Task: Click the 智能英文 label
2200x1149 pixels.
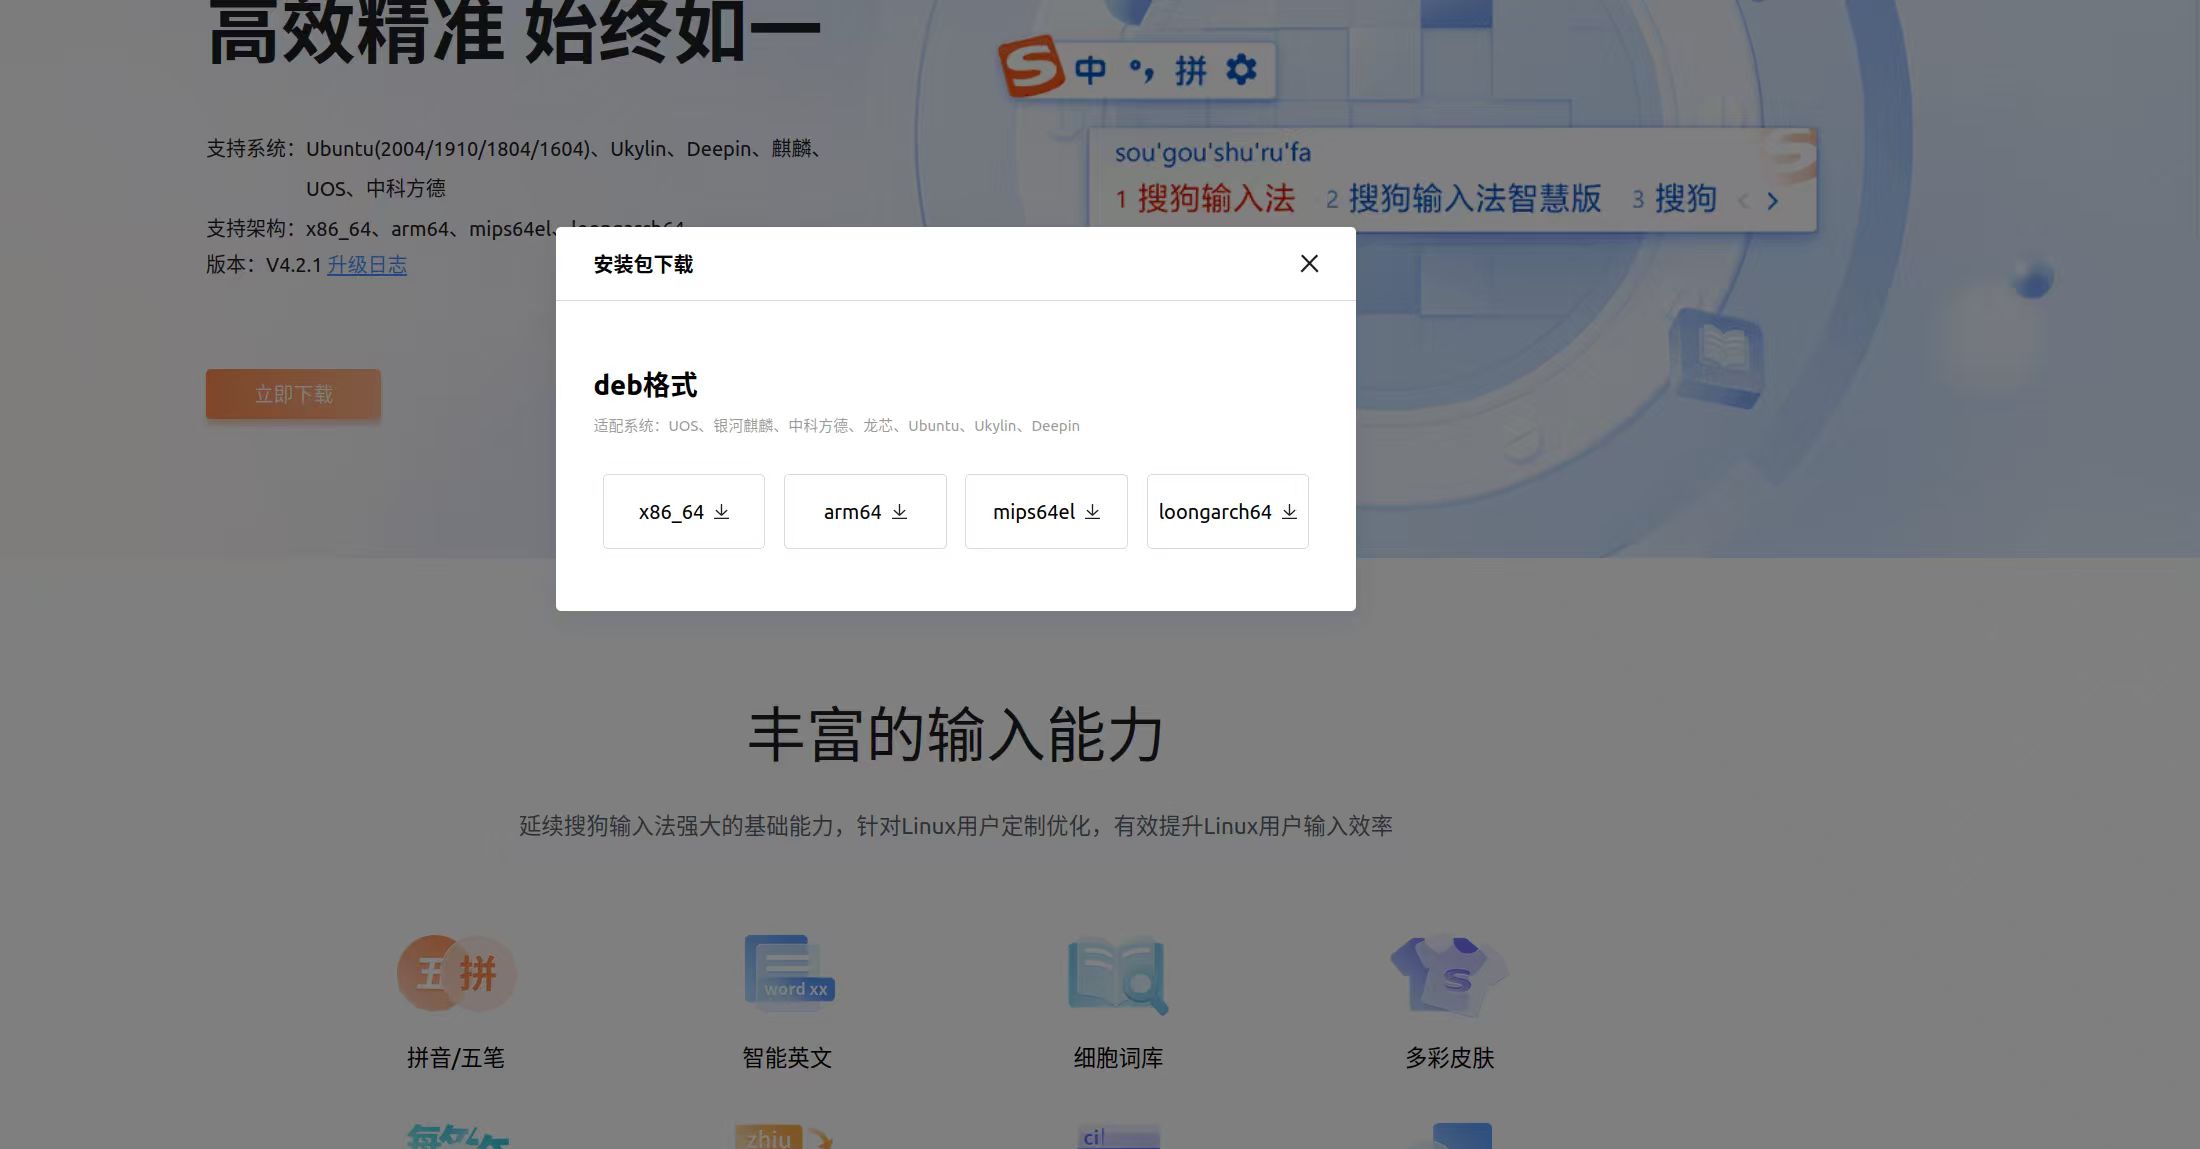Action: (x=787, y=1058)
